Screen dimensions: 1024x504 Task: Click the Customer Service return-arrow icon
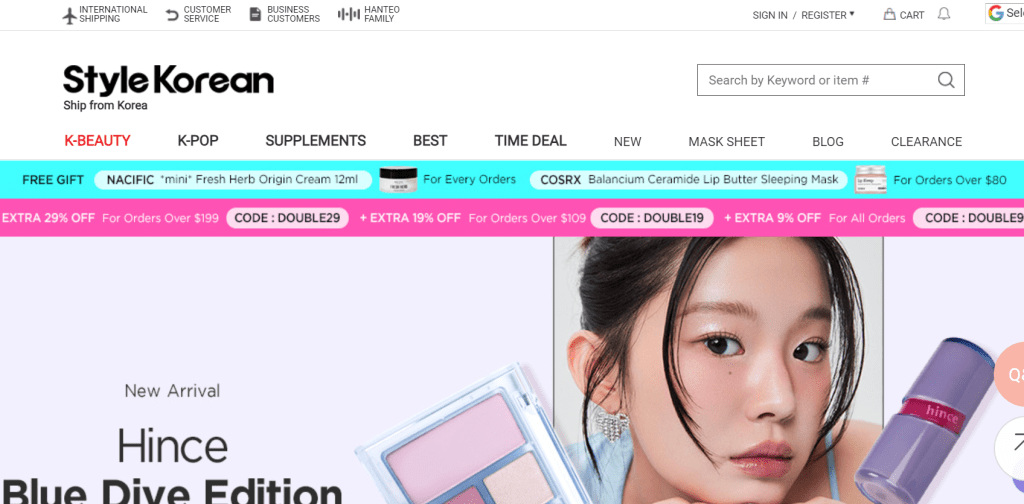point(172,15)
